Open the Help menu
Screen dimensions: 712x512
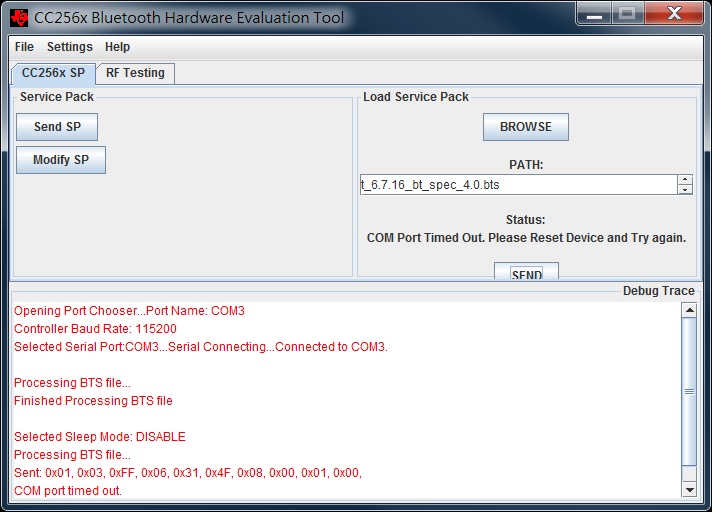(117, 47)
